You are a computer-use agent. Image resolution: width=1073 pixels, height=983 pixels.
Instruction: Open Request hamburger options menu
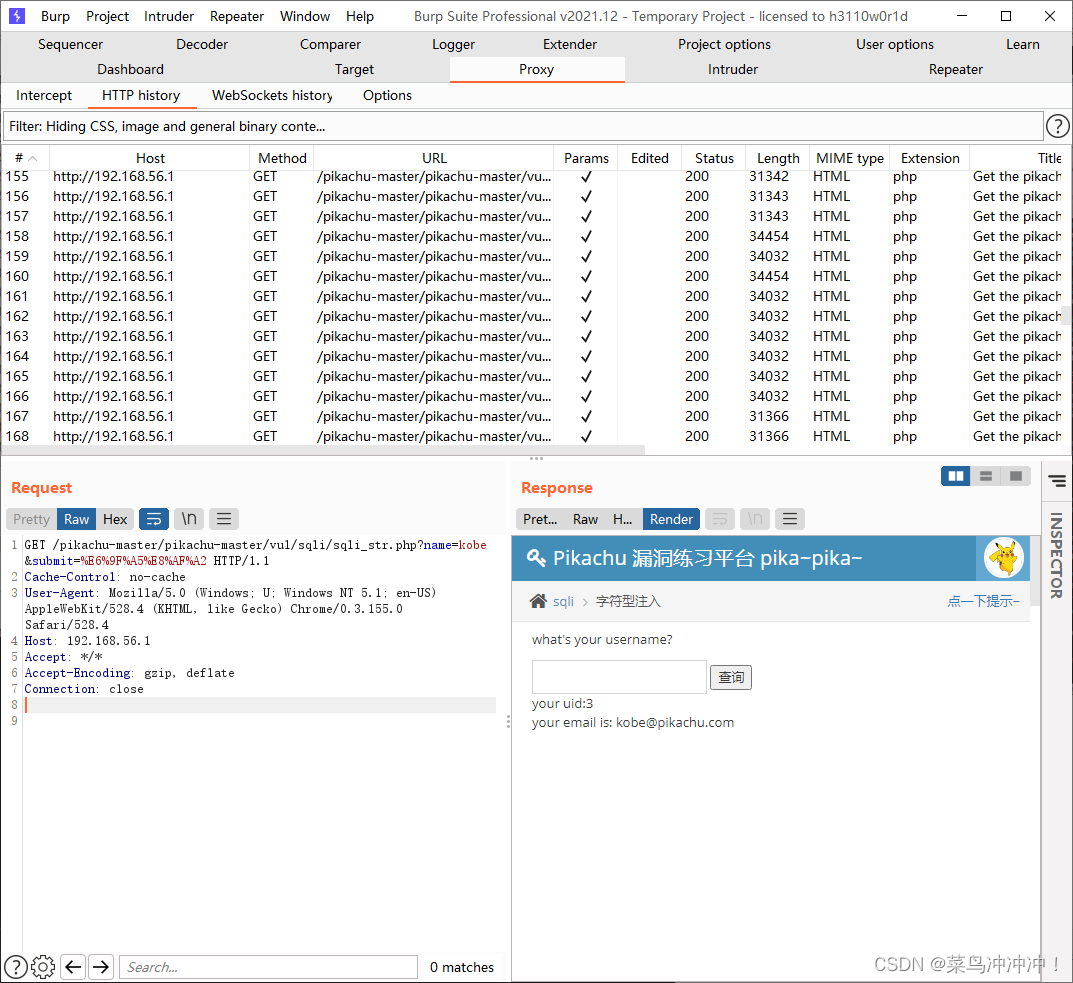pos(224,519)
